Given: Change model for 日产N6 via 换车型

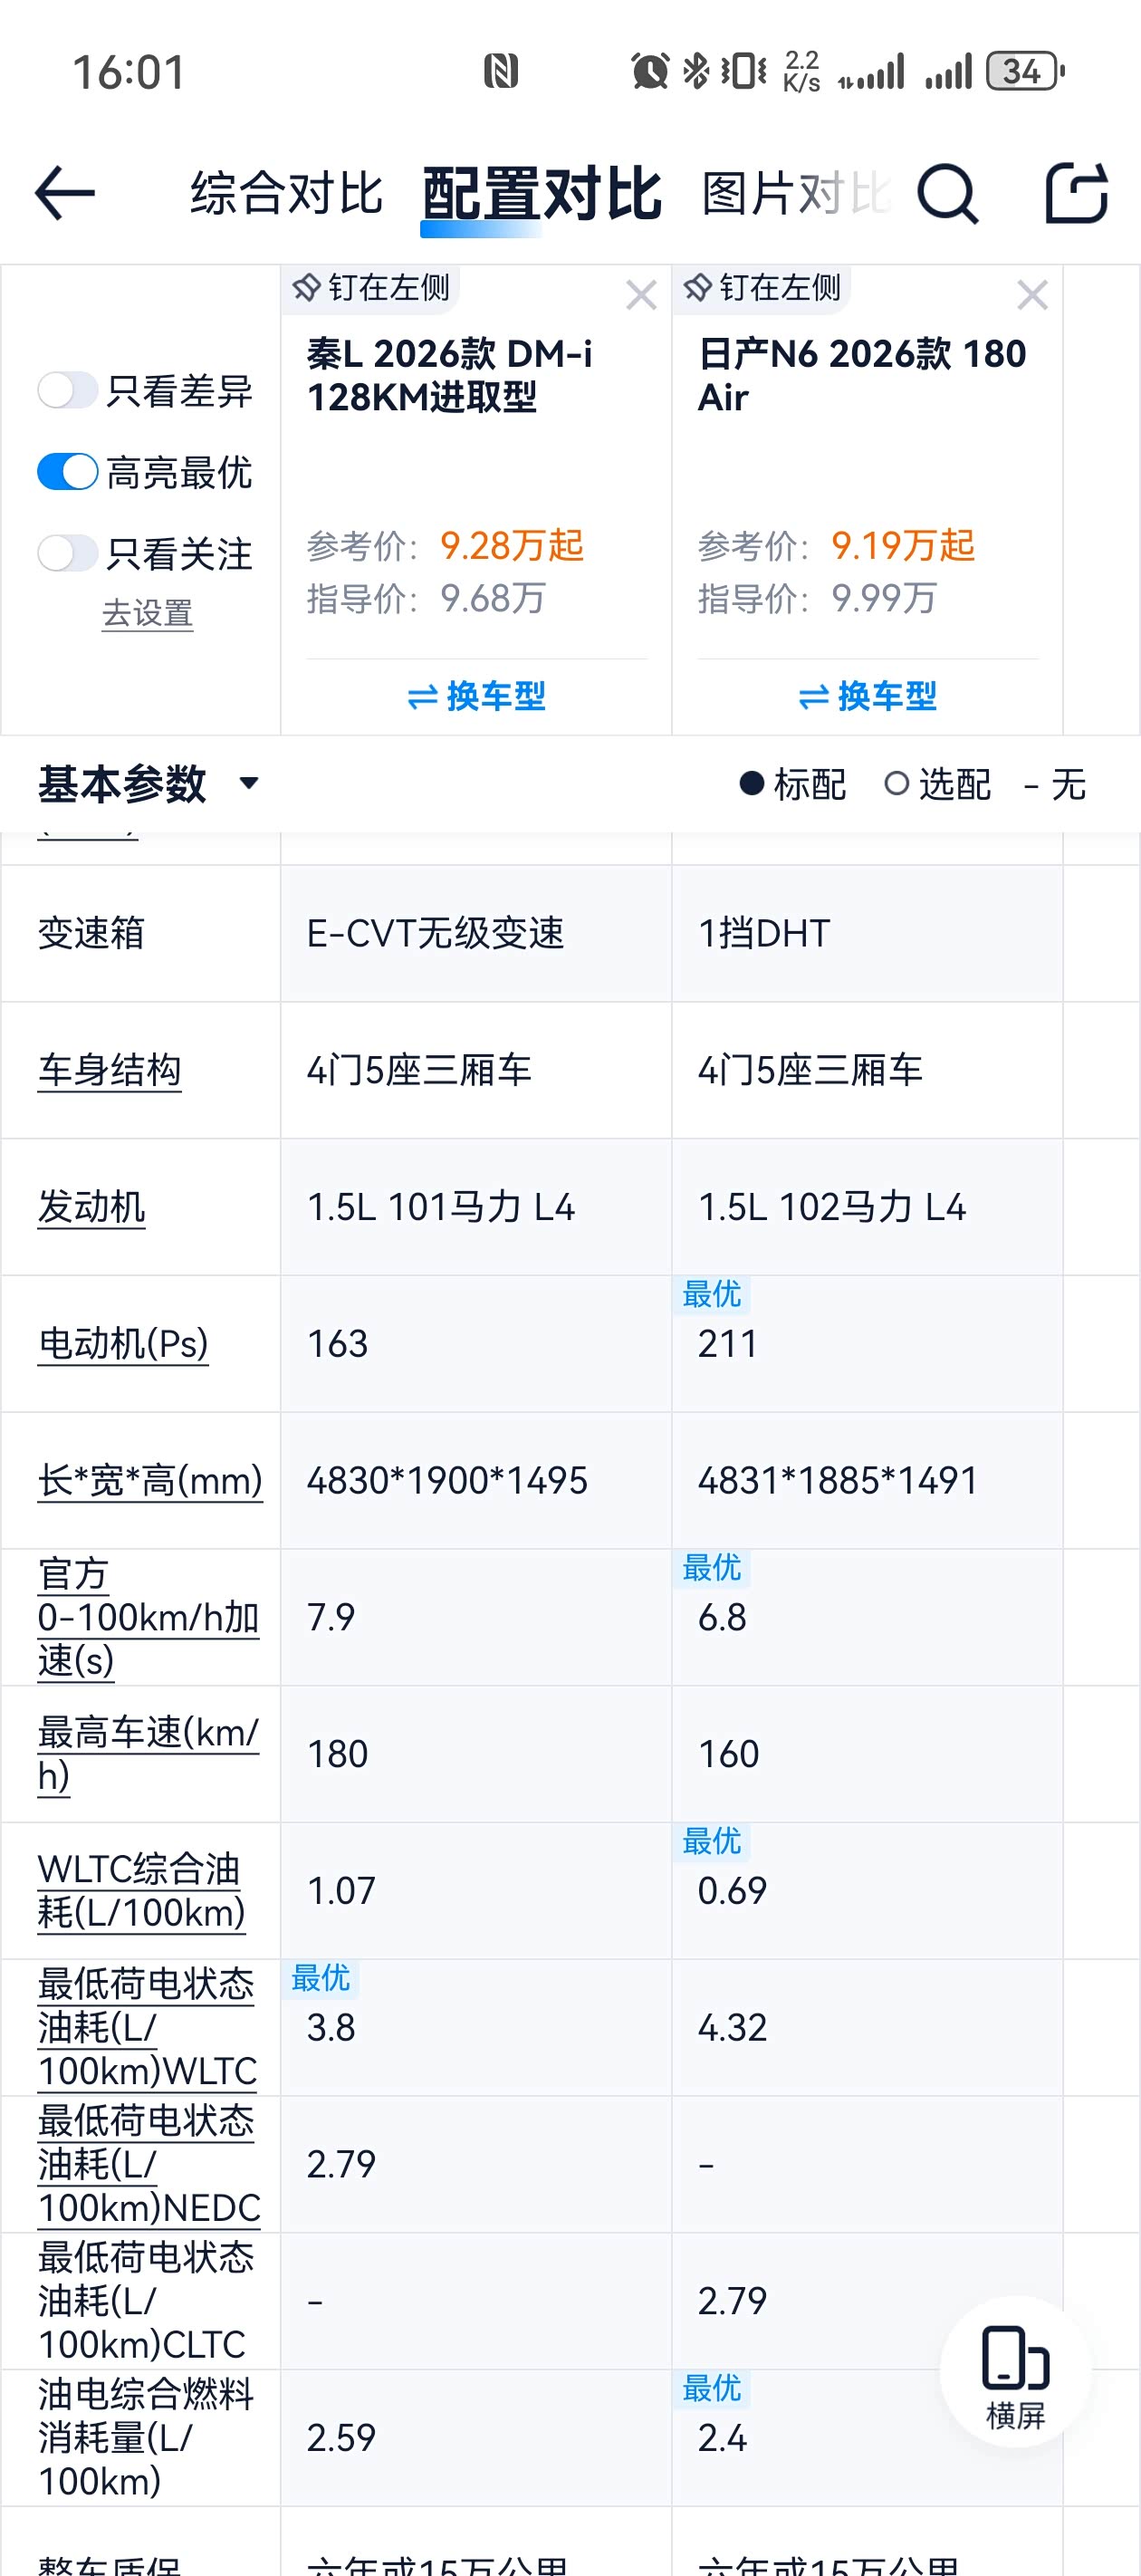Looking at the screenshot, I should 867,696.
